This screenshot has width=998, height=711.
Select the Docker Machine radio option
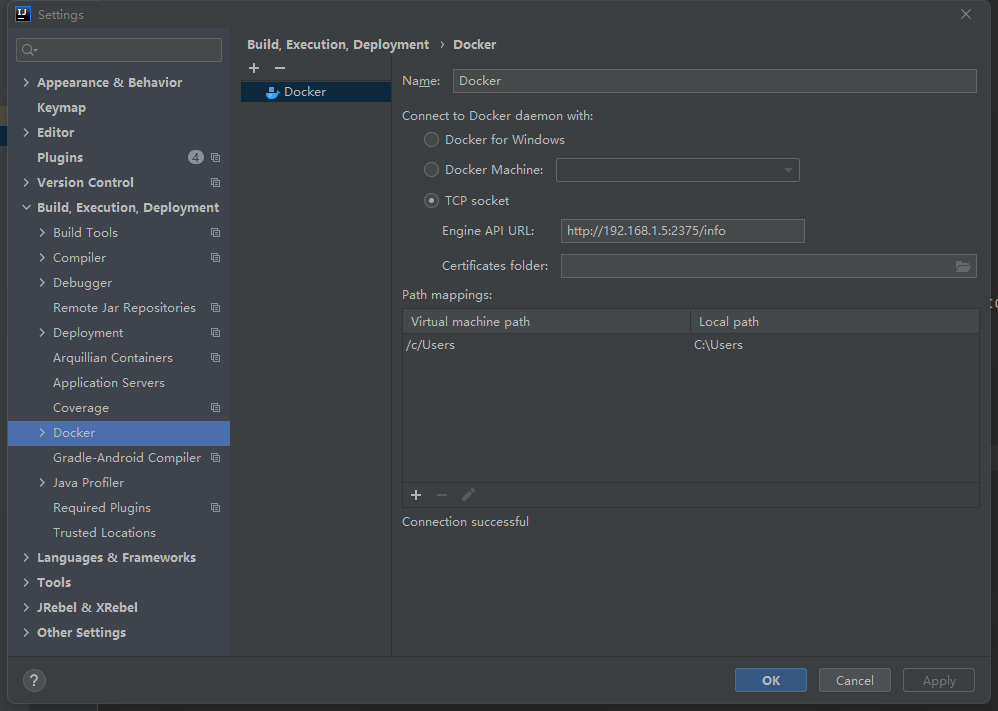pos(432,169)
